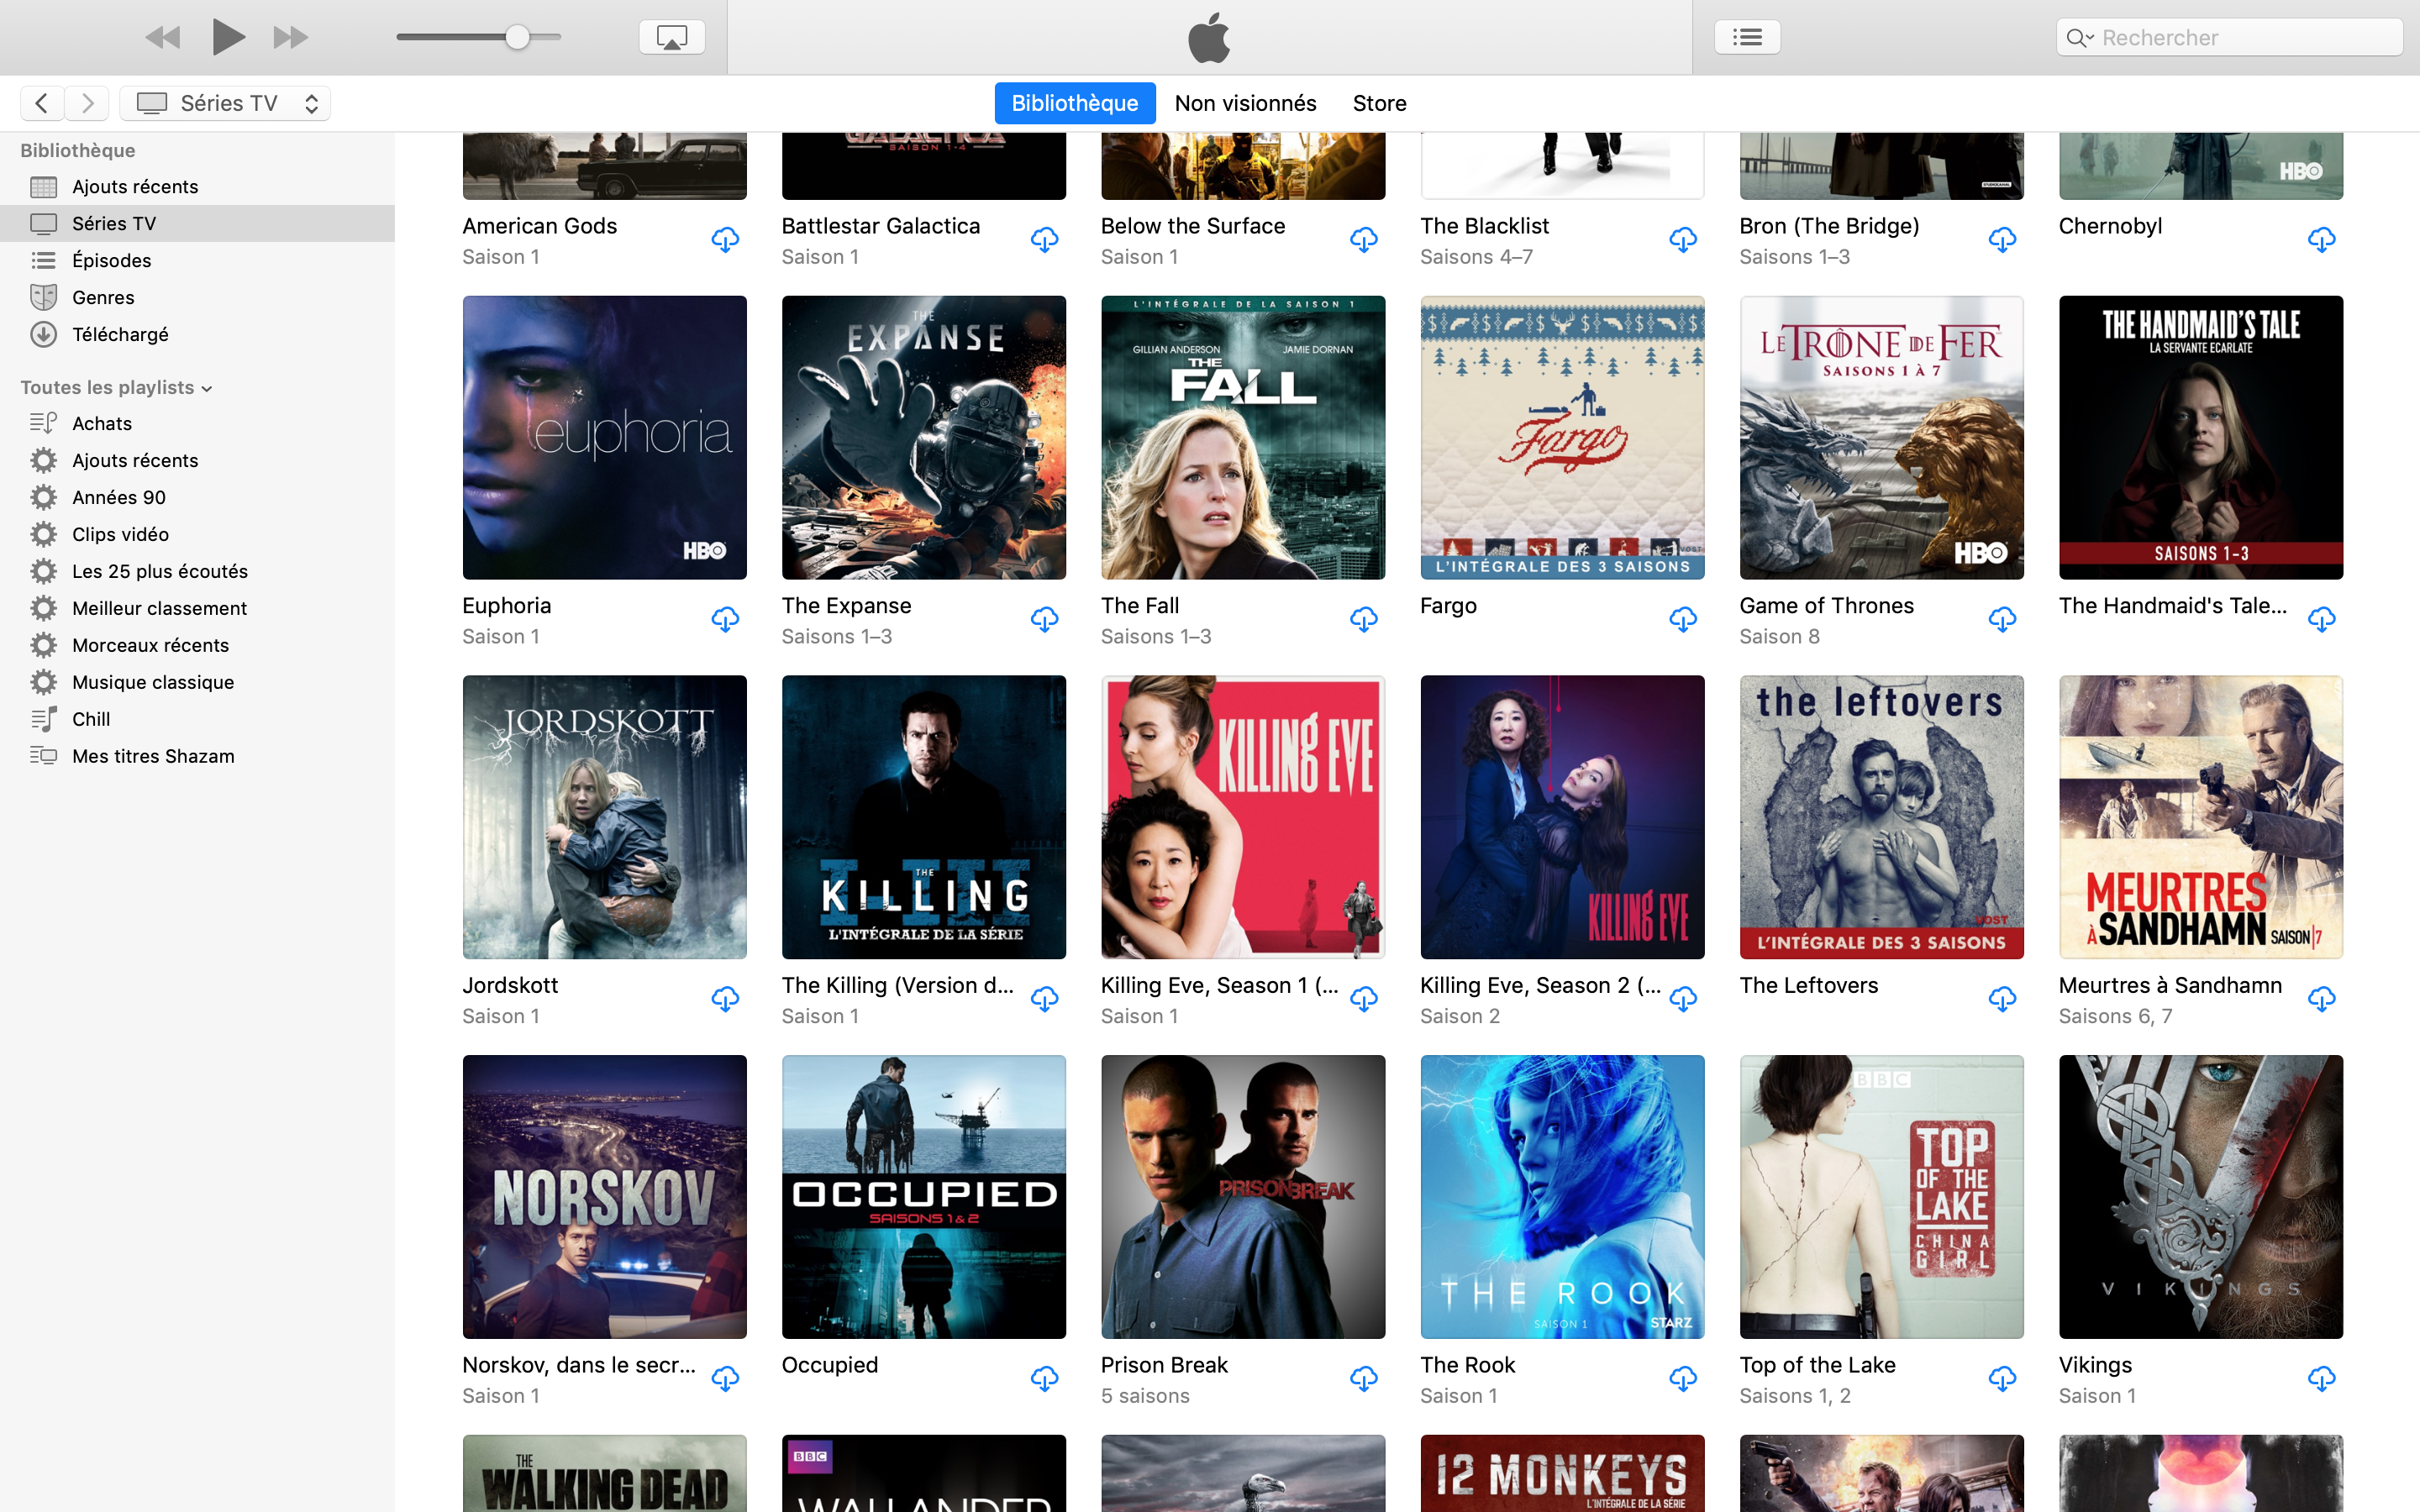Click the rewind button
This screenshot has width=2420, height=1512.
click(163, 38)
